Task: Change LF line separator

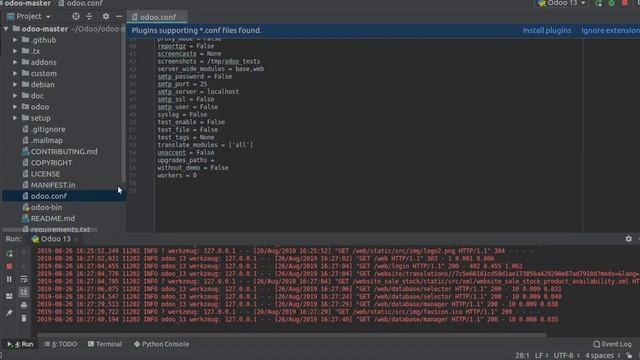Action: (541, 356)
